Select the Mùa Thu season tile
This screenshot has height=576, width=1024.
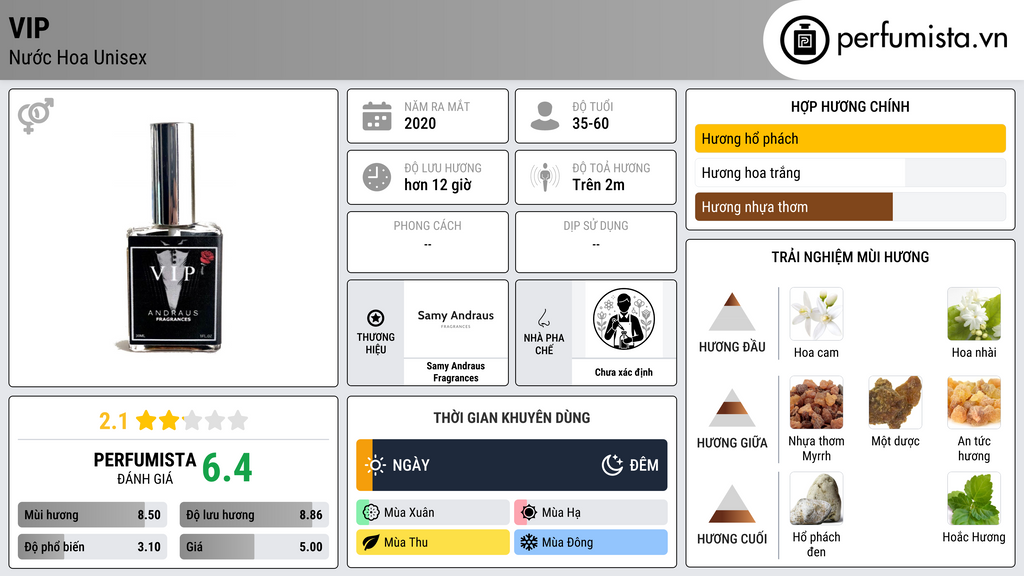pos(433,542)
